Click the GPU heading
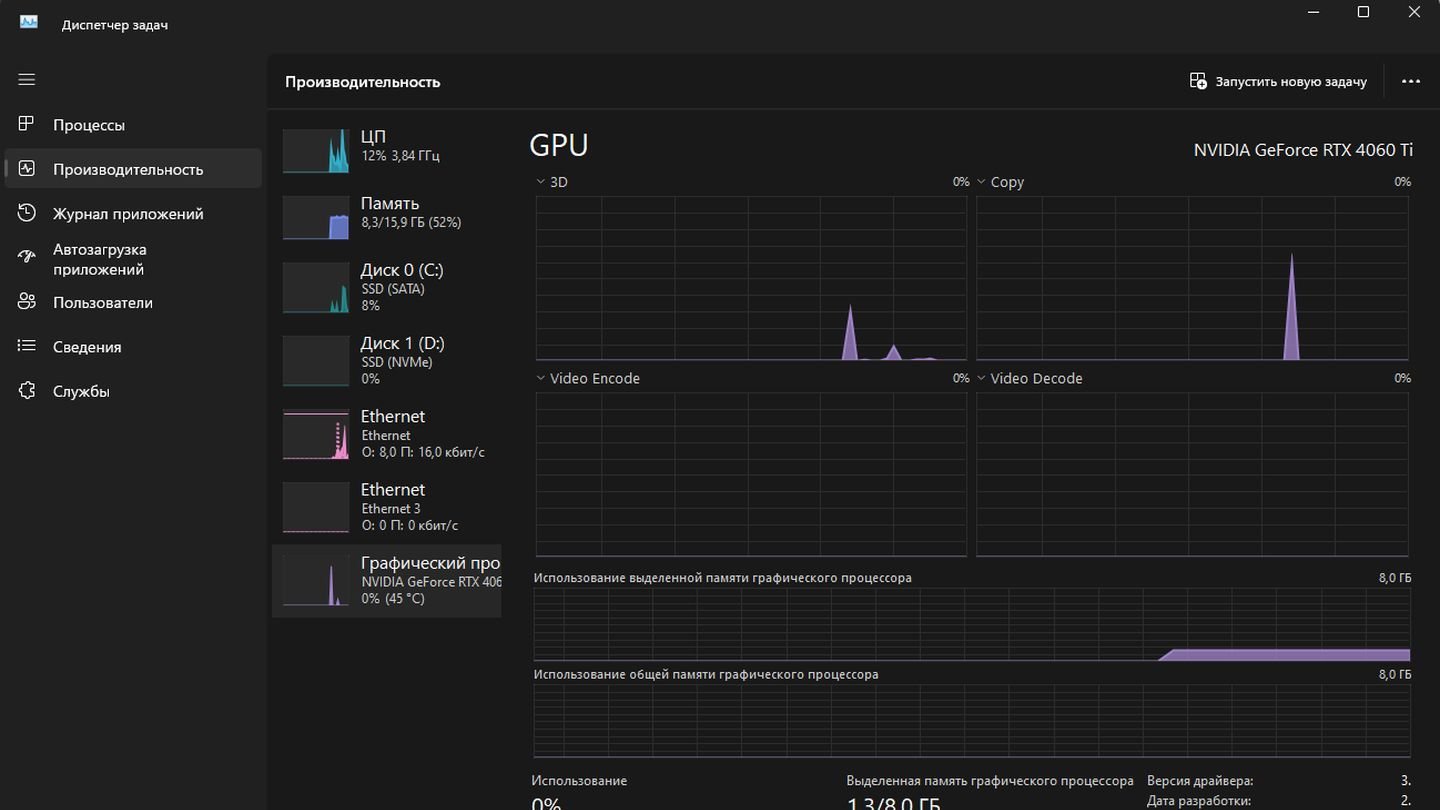 [x=558, y=145]
